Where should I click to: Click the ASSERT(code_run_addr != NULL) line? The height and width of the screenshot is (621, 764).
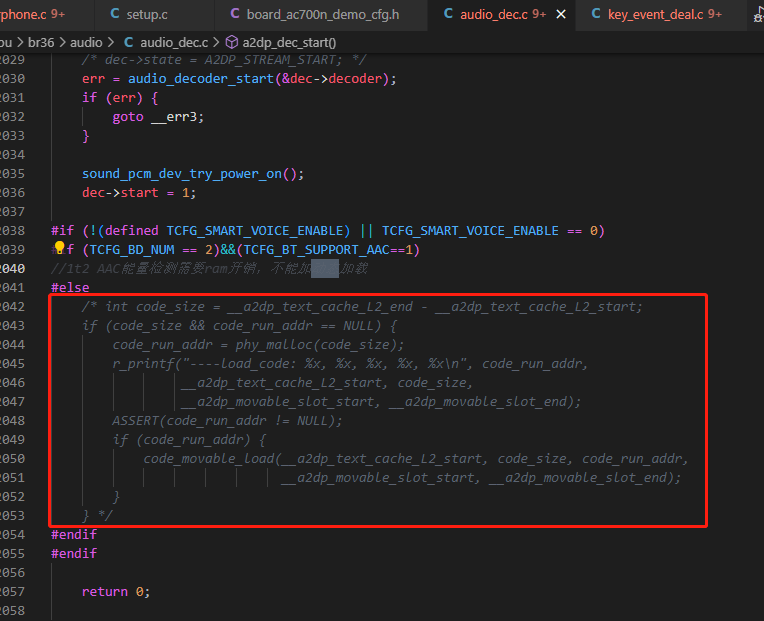pos(227,421)
